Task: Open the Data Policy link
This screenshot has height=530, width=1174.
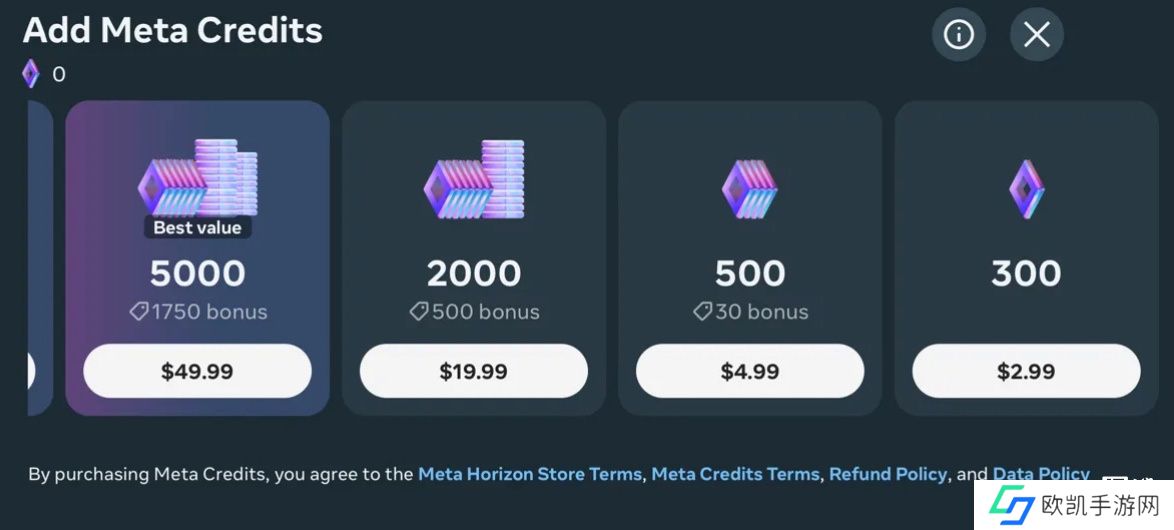Action: tap(1040, 474)
